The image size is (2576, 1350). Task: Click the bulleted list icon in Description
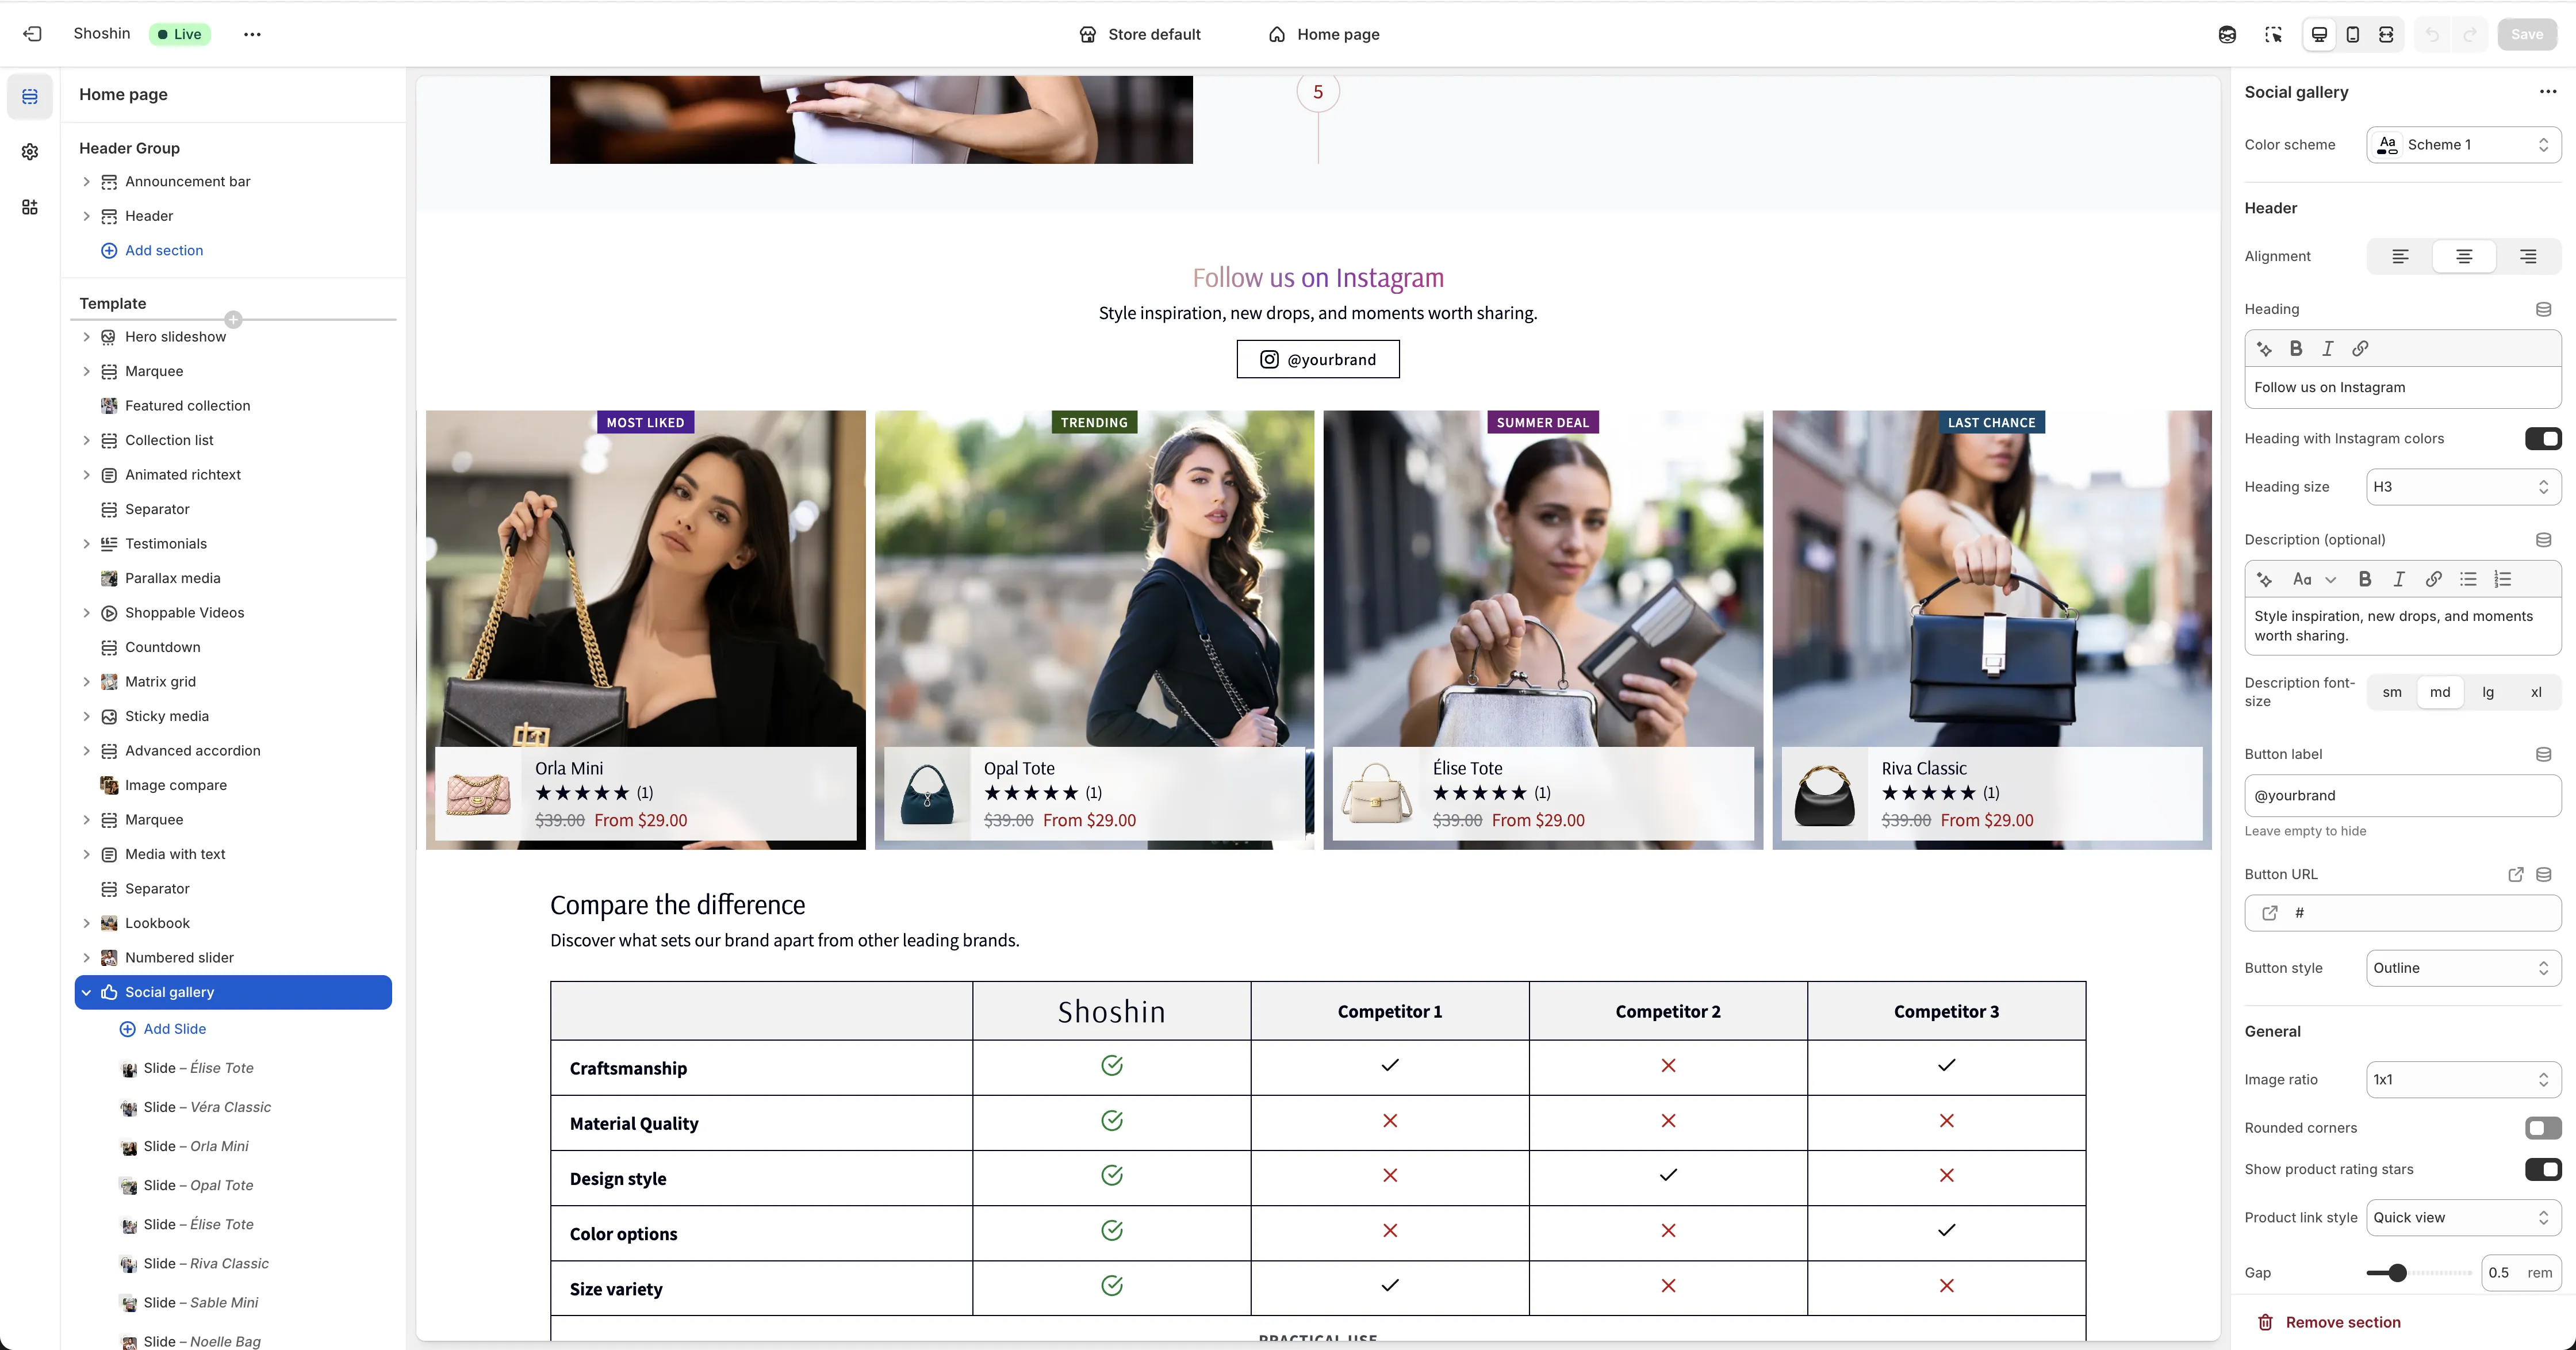point(2468,579)
